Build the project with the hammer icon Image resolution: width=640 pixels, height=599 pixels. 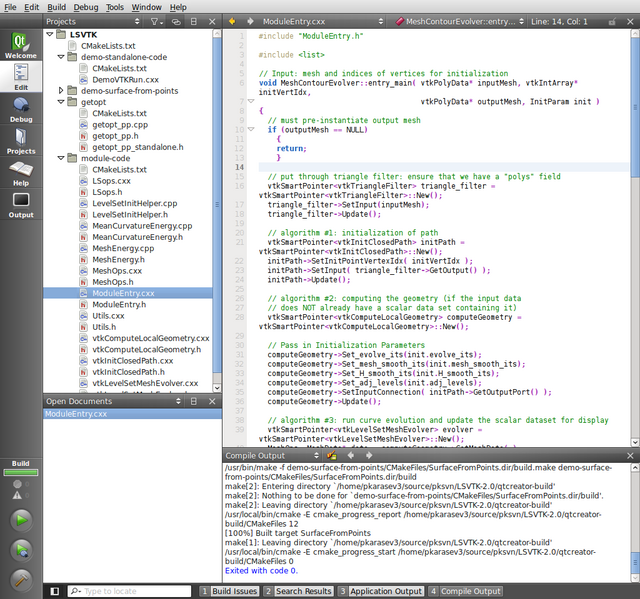point(20,579)
